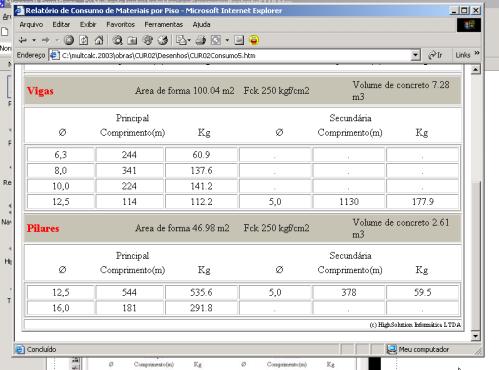Click the Windows flag logo throbber
Screen dimensions: 499x370
click(x=469, y=25)
